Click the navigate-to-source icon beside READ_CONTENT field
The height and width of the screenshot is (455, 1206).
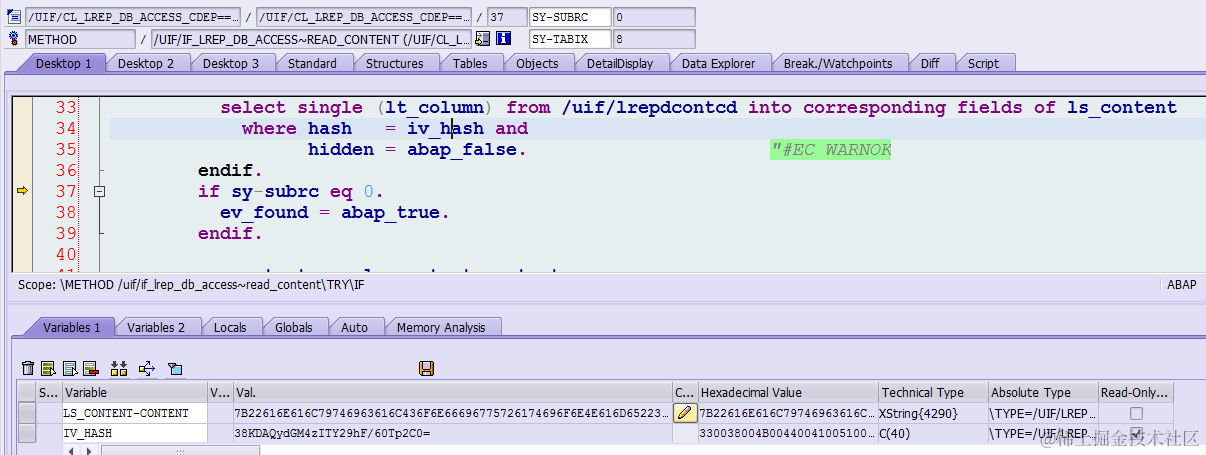(483, 39)
